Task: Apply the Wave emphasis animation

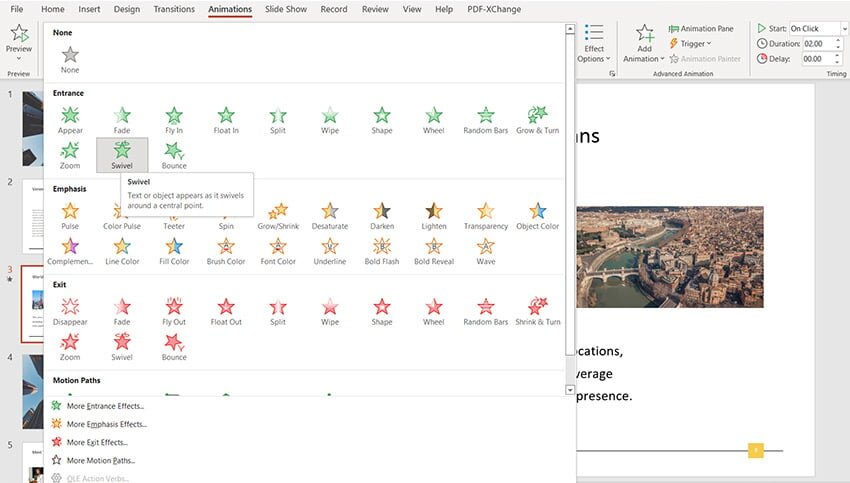Action: [x=485, y=250]
